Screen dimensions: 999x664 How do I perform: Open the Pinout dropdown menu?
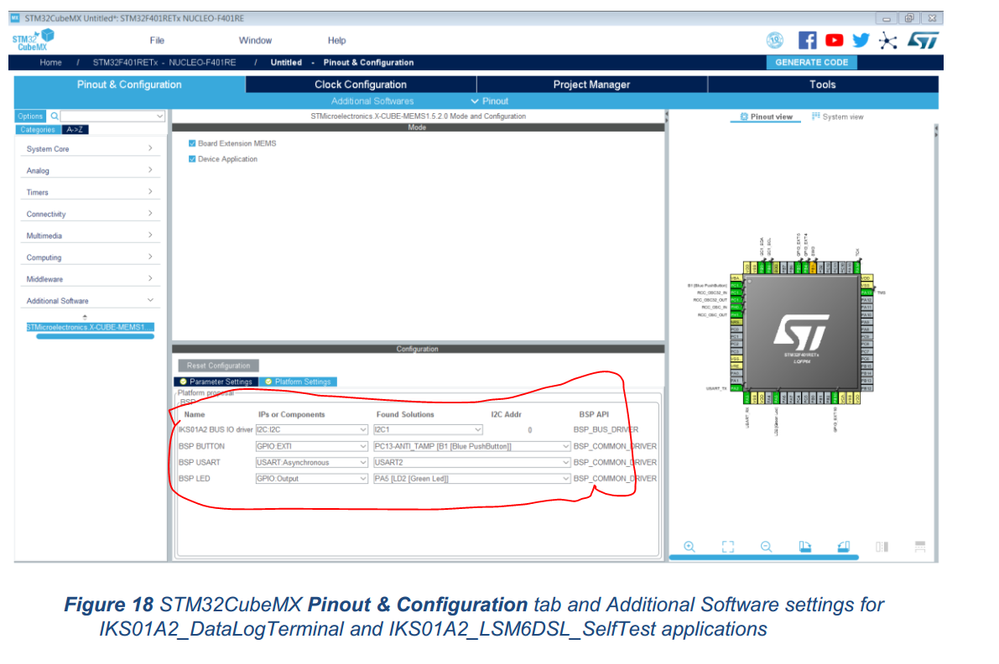point(489,101)
